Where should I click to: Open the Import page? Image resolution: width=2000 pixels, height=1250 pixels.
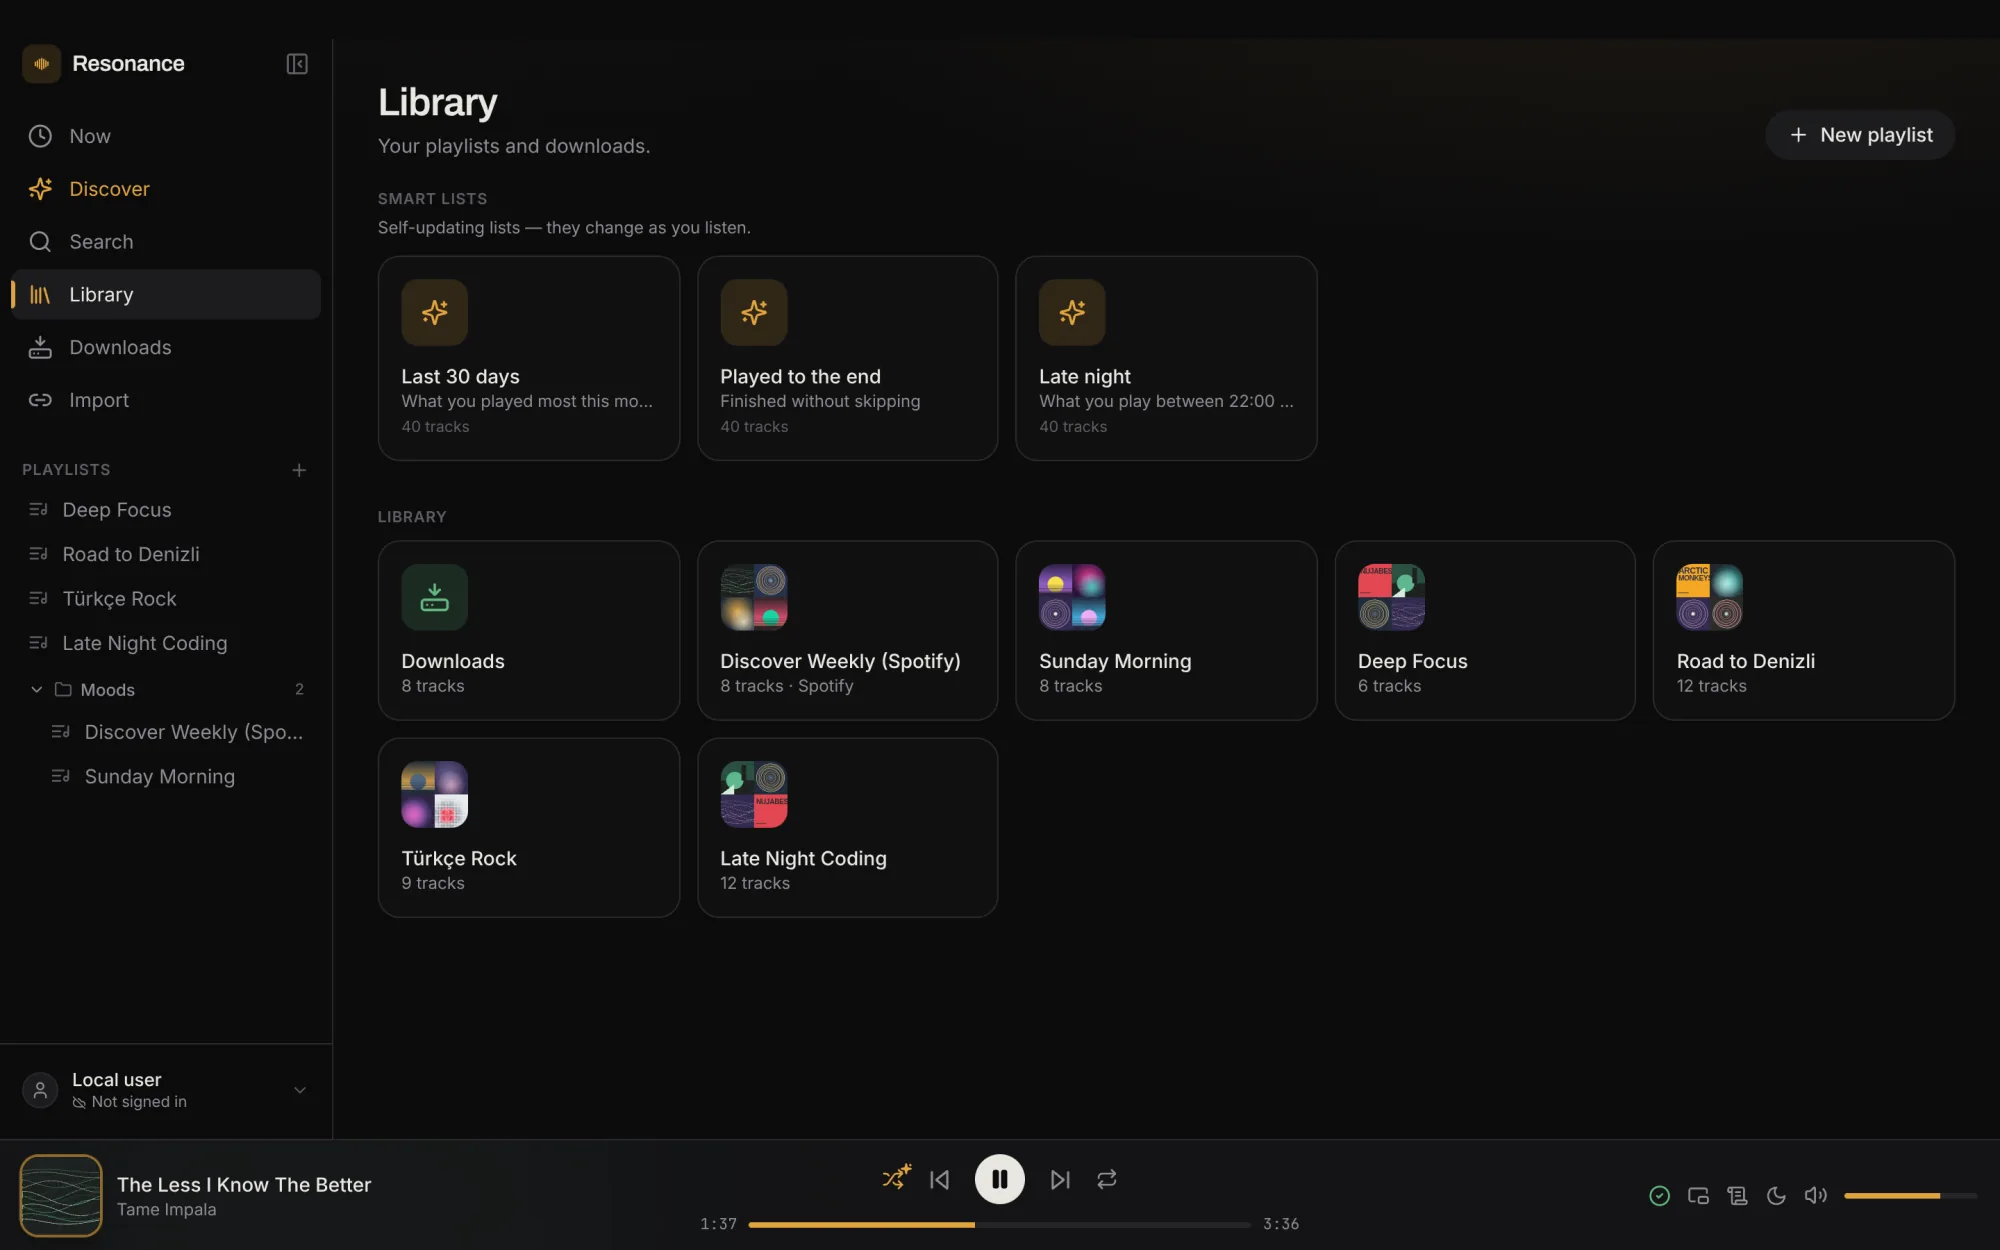coord(166,400)
